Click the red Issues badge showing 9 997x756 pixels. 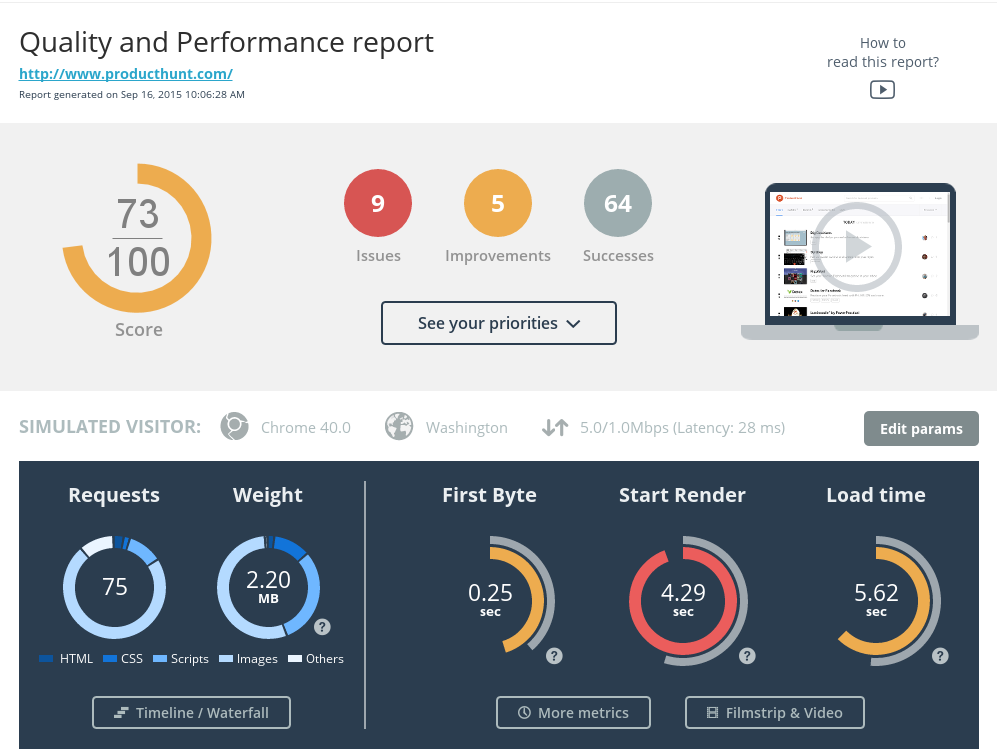378,202
